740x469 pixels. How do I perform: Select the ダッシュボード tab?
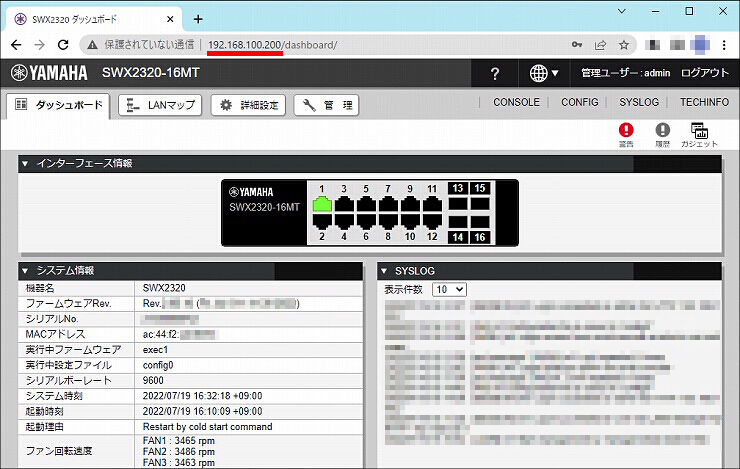click(59, 105)
